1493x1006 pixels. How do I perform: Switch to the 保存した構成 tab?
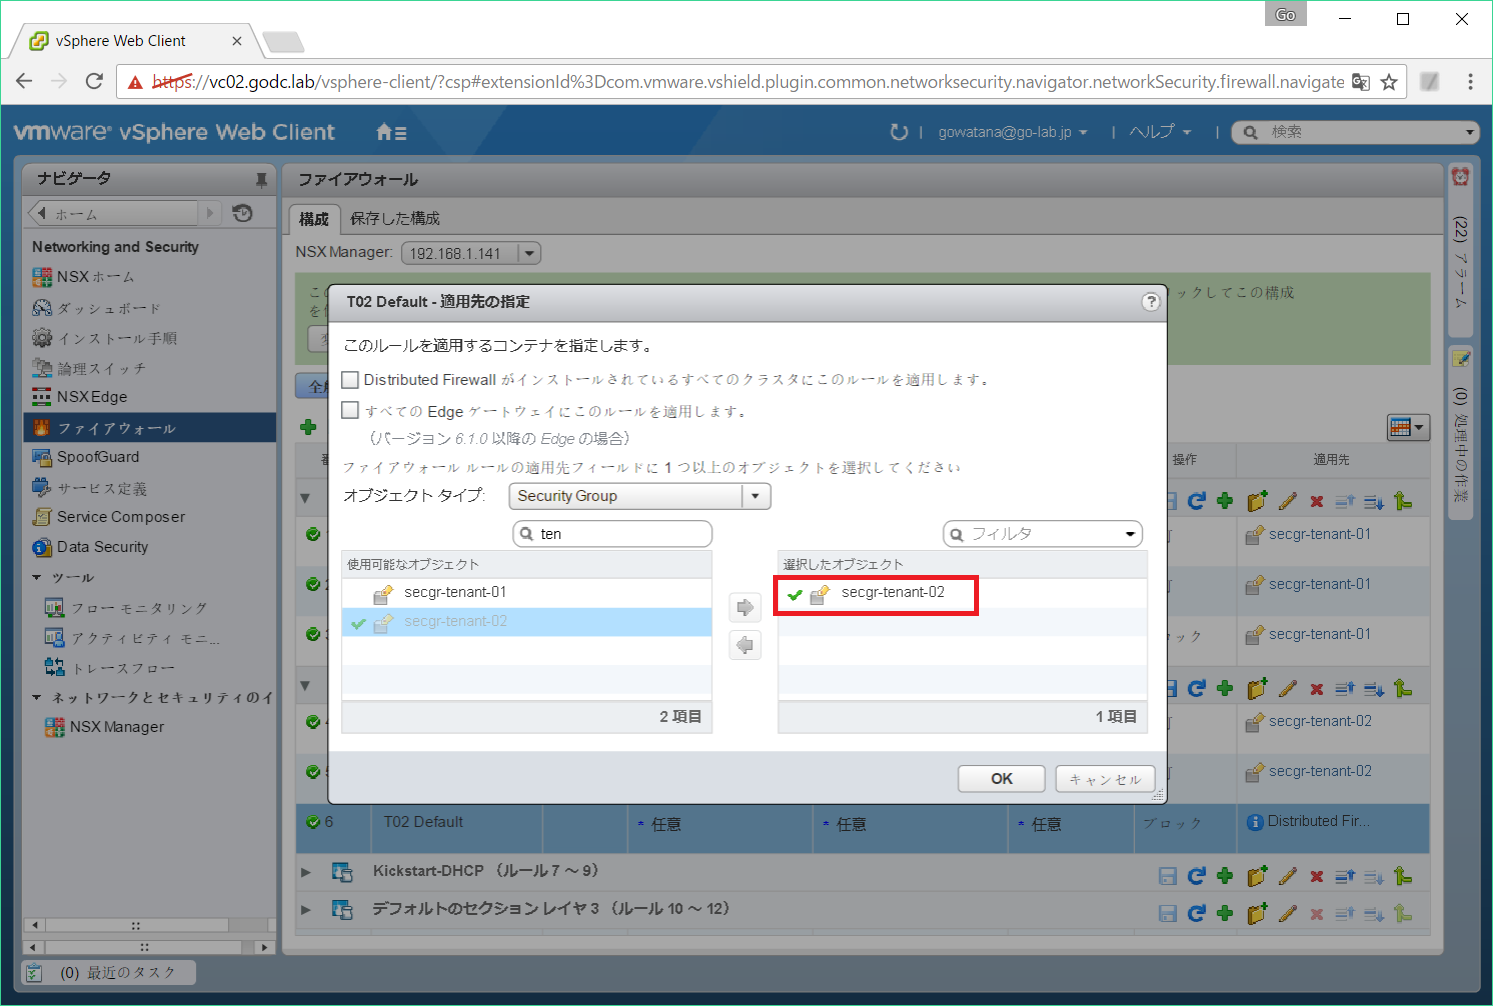pos(395,219)
